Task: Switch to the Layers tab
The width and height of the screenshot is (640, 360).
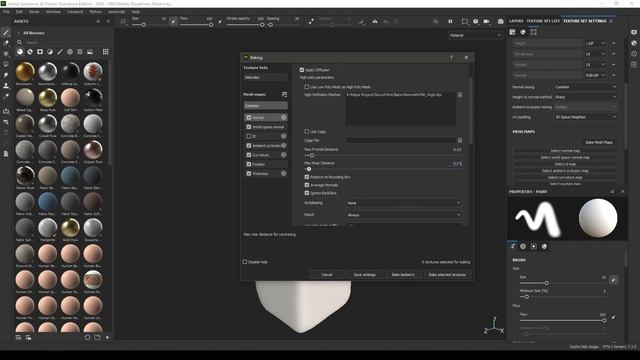Action: click(516, 21)
